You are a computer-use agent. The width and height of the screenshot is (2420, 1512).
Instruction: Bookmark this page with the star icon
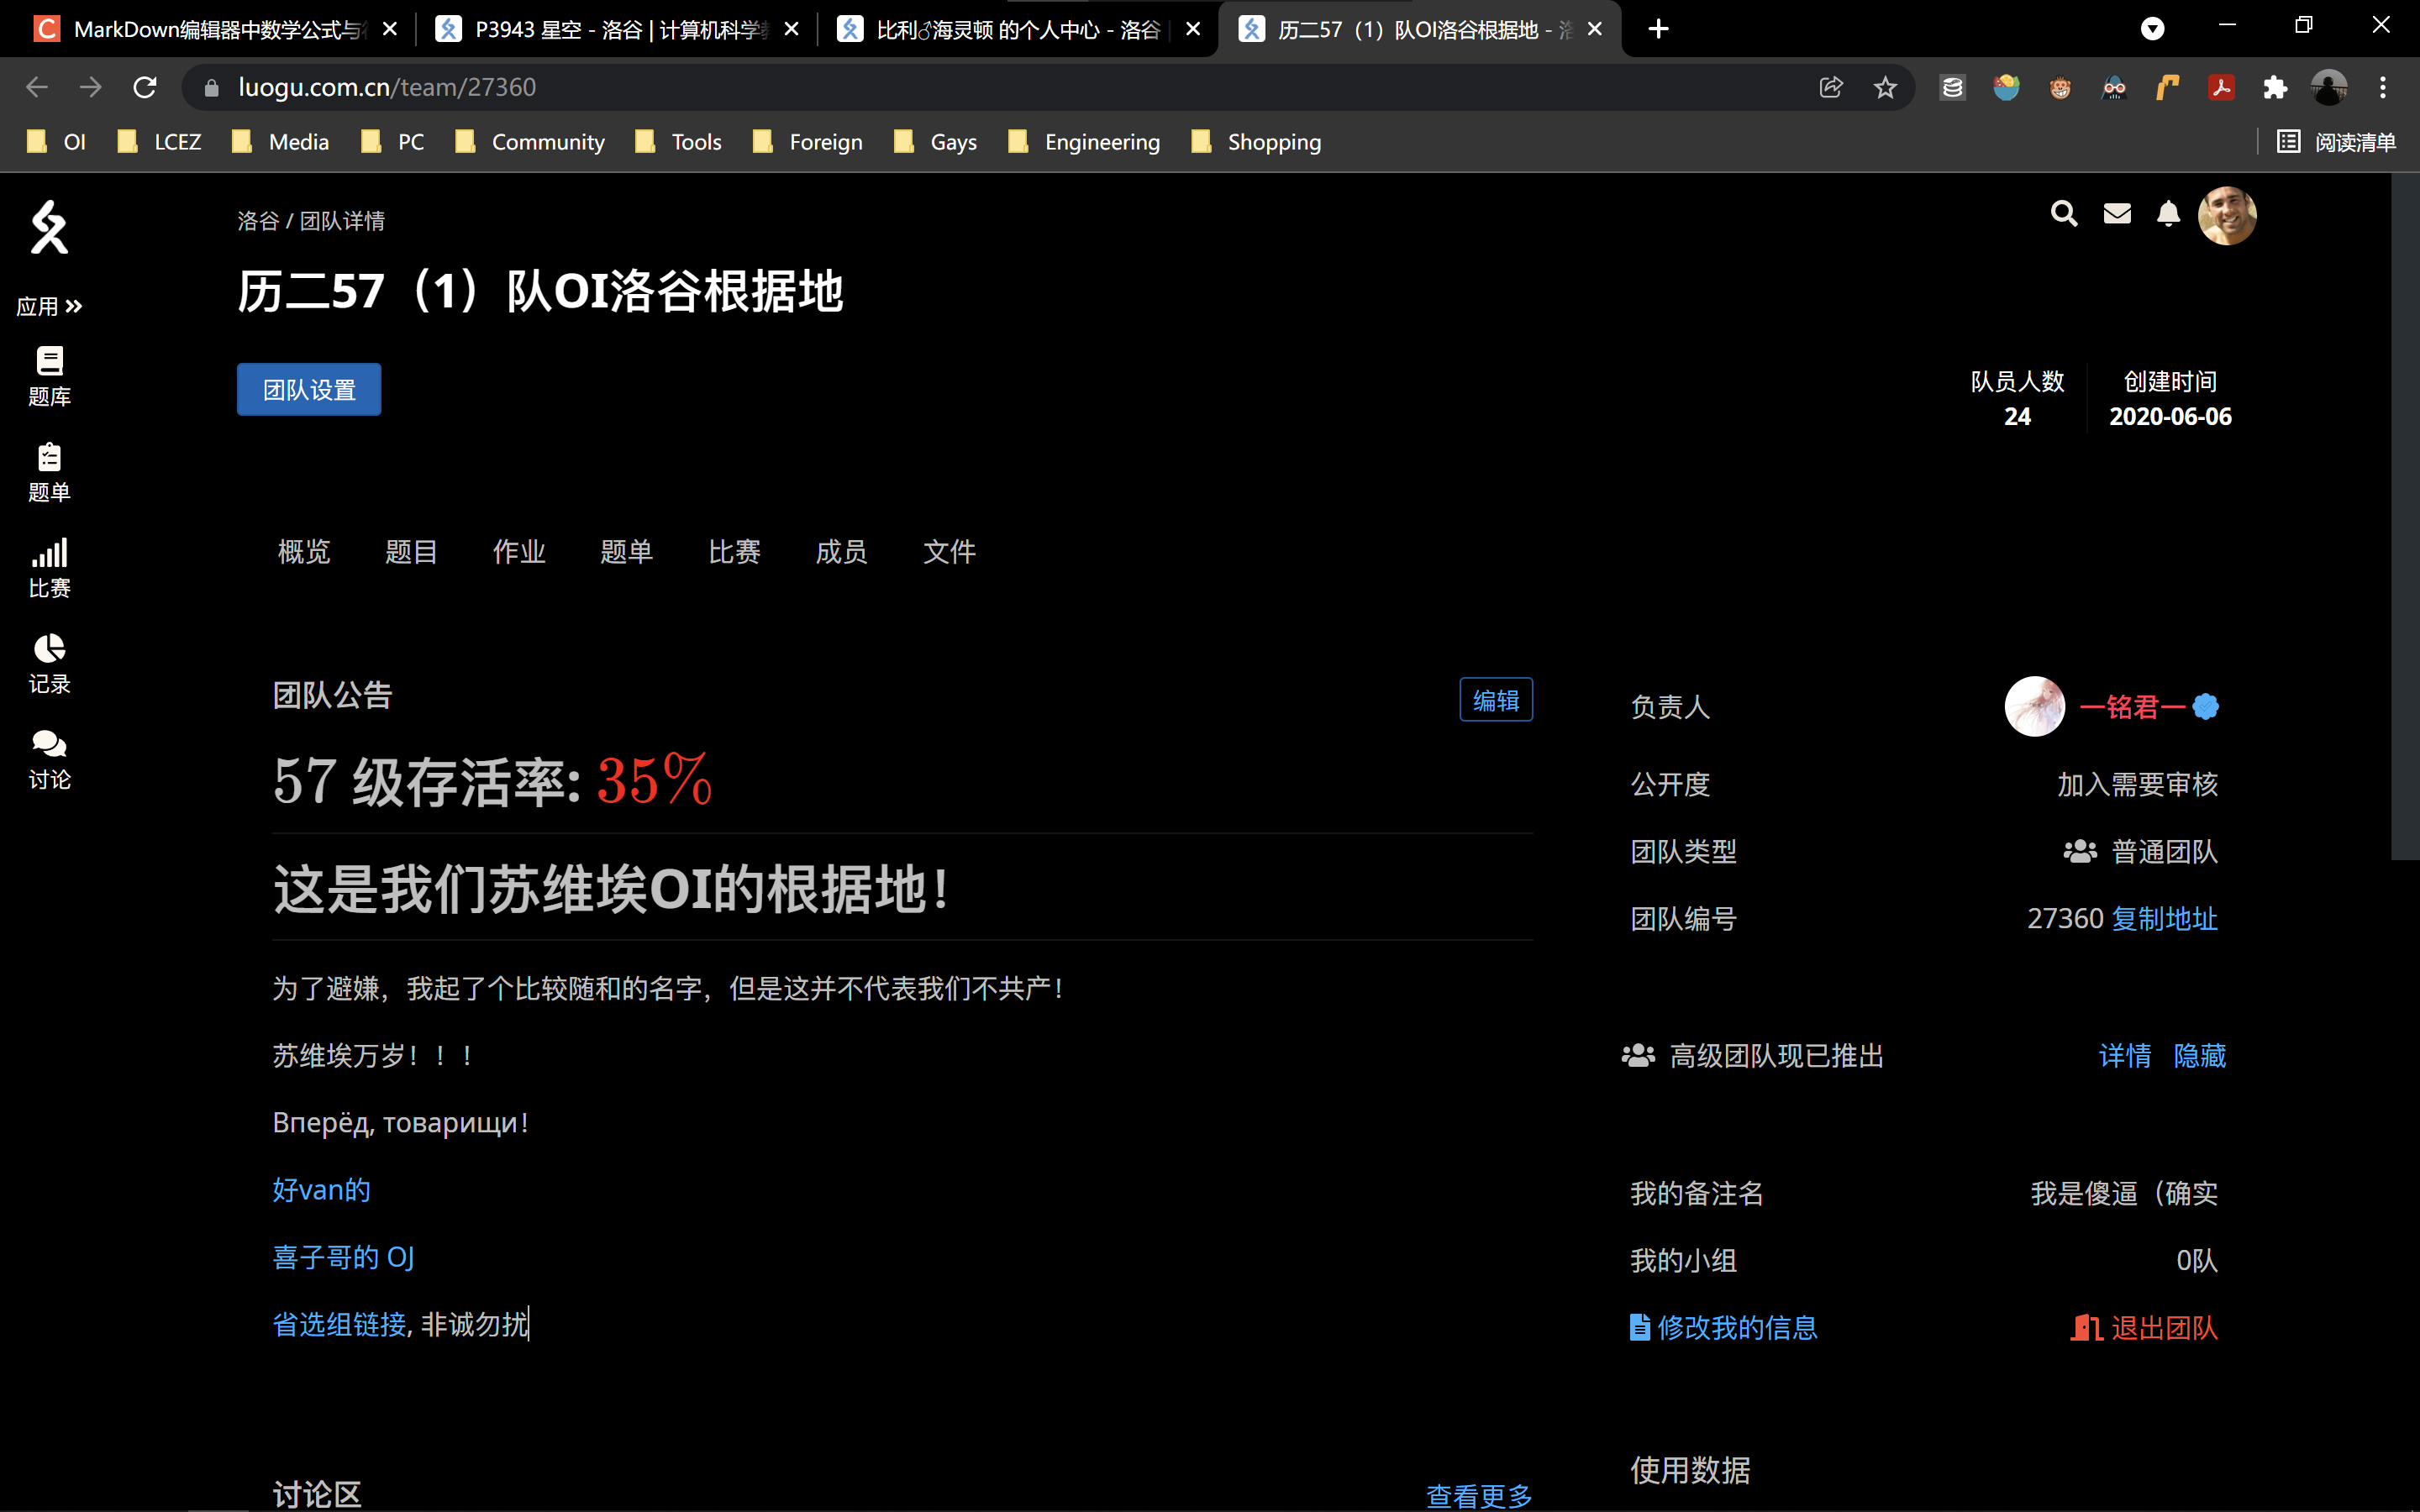pyautogui.click(x=1885, y=87)
